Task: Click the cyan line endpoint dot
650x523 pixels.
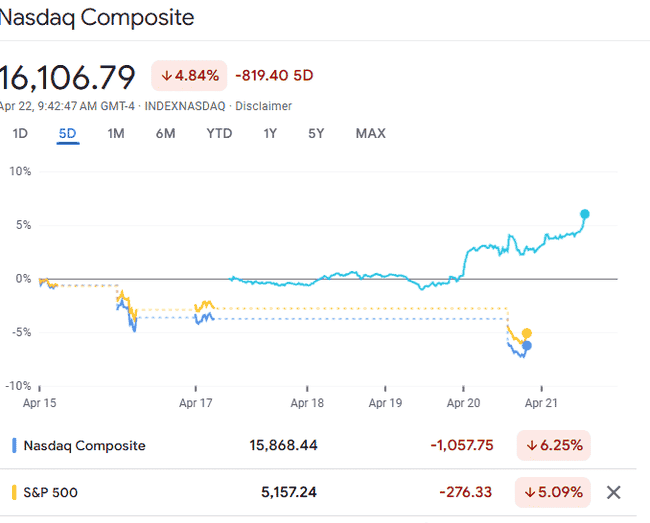Action: [585, 214]
